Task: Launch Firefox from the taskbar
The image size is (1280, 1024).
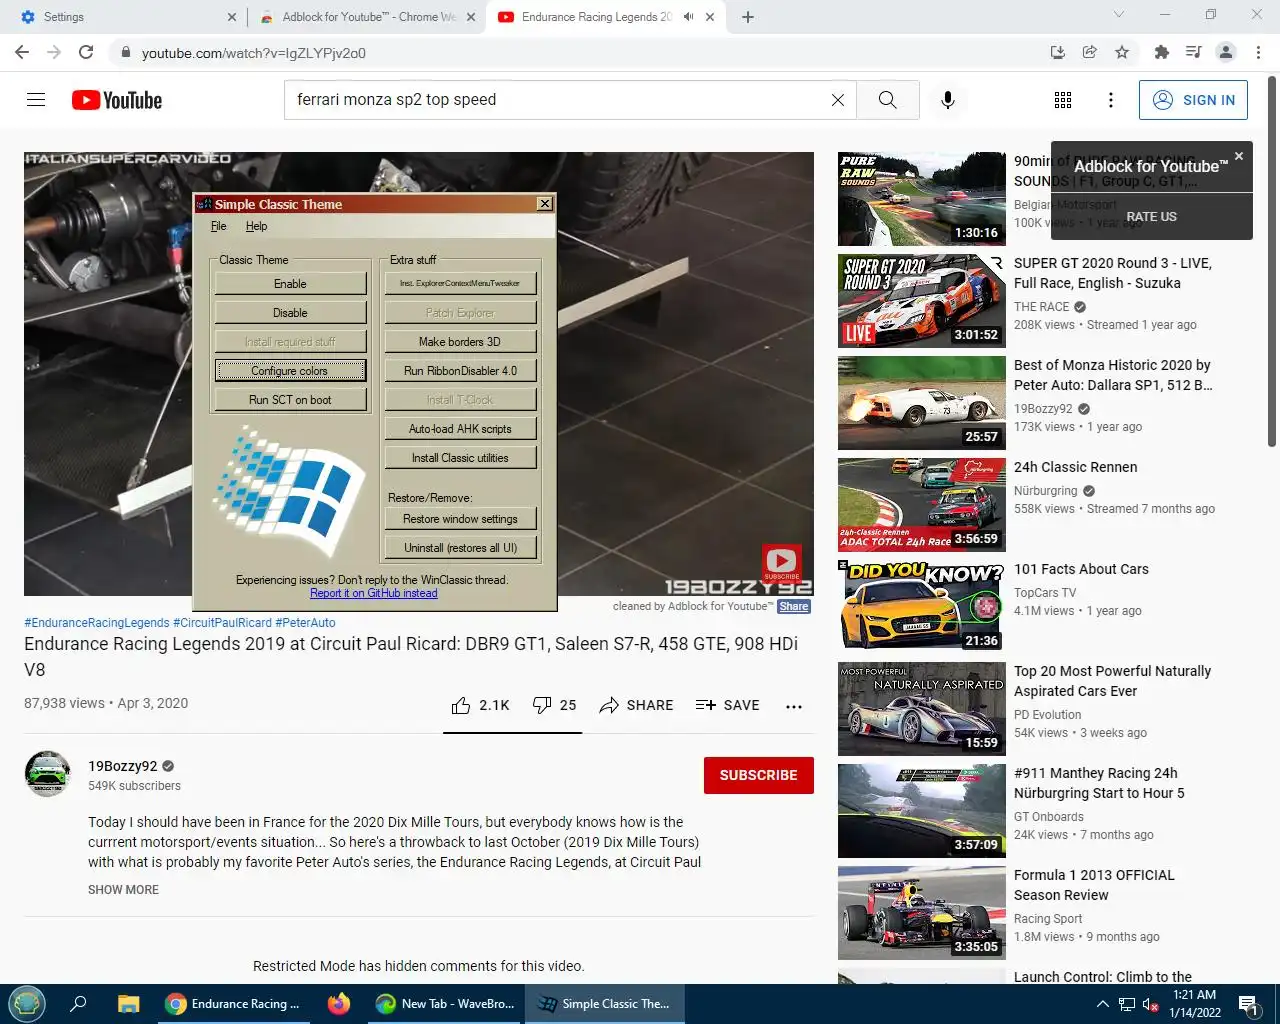Action: (339, 1004)
